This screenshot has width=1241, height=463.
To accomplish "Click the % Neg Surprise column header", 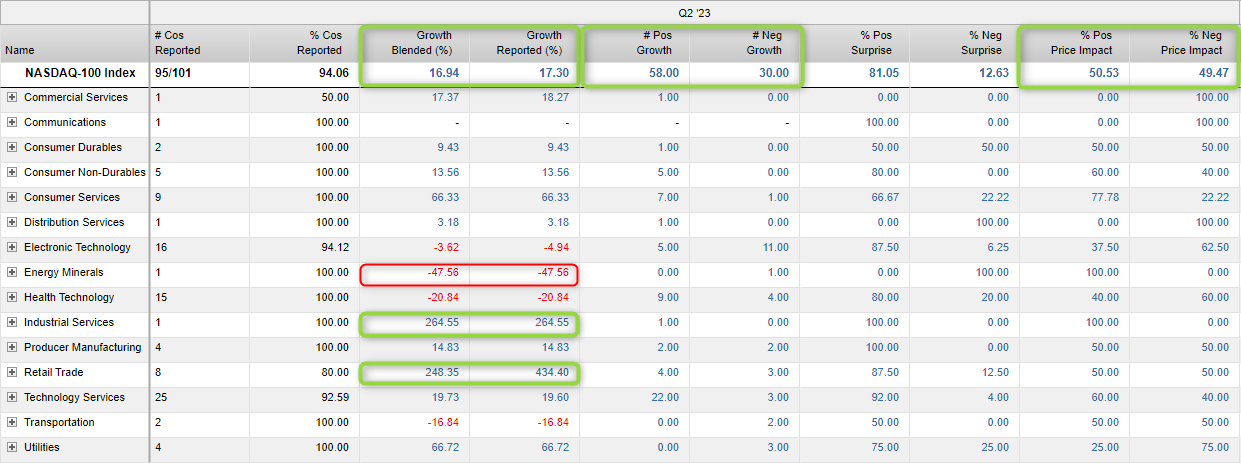I will coord(965,43).
